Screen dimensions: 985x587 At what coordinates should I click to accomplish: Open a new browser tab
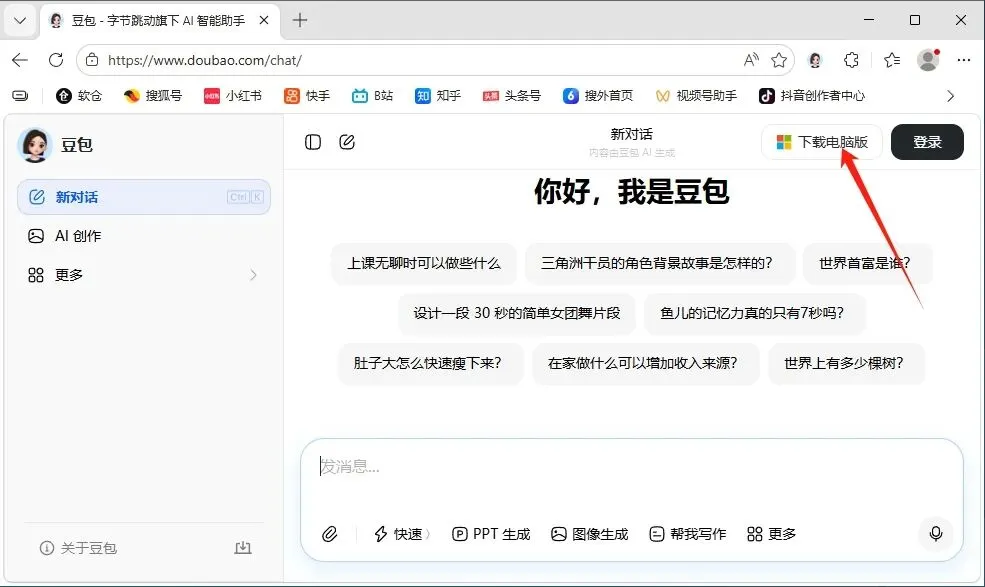(300, 20)
